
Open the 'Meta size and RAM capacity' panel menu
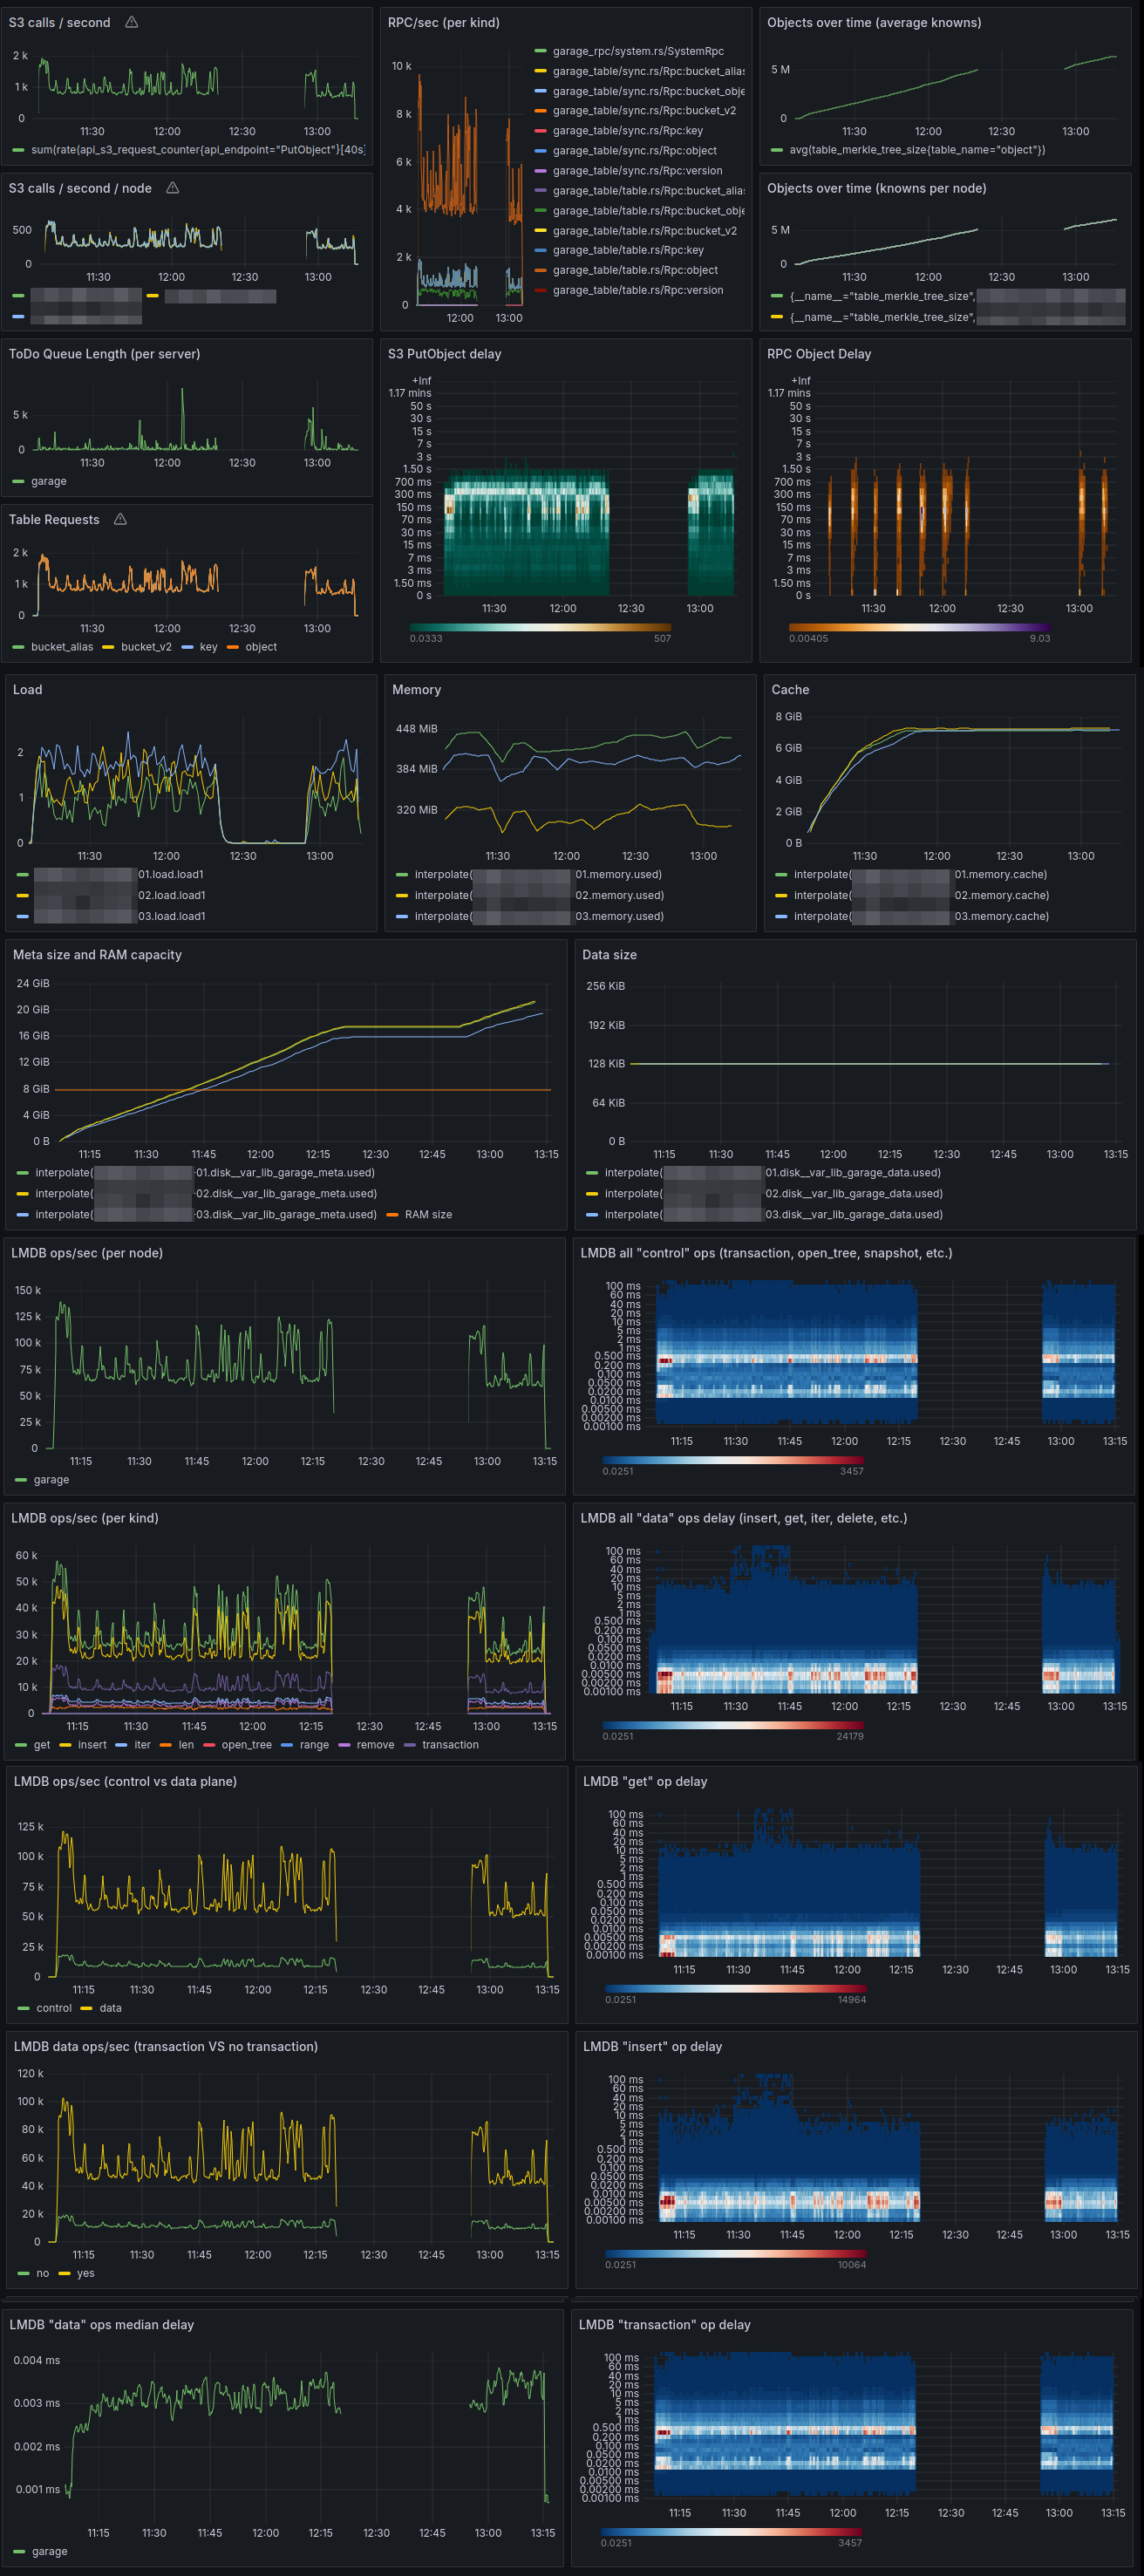(97, 955)
